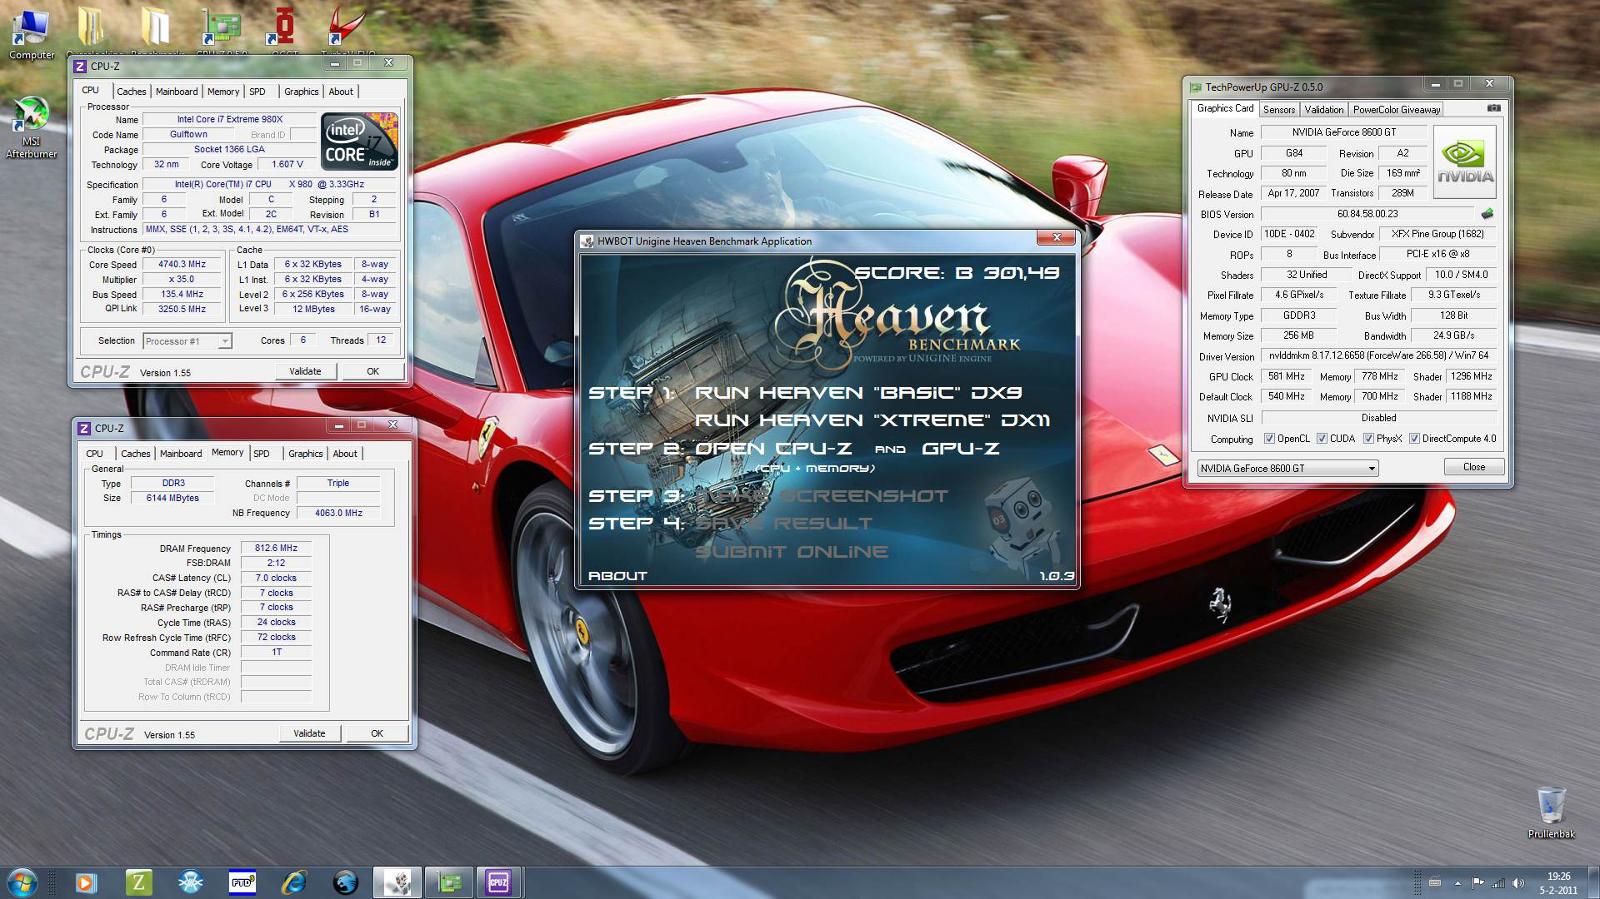Viewport: 1600px width, 899px height.
Task: Run Heaven "Basic" DX9 benchmark
Action: coord(858,392)
